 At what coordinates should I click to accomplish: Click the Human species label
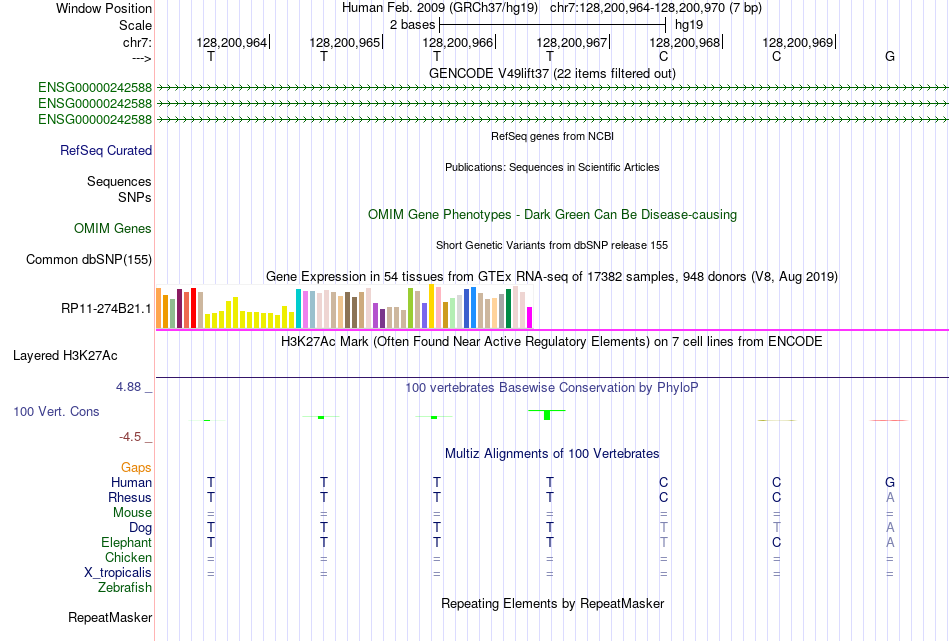coord(131,482)
